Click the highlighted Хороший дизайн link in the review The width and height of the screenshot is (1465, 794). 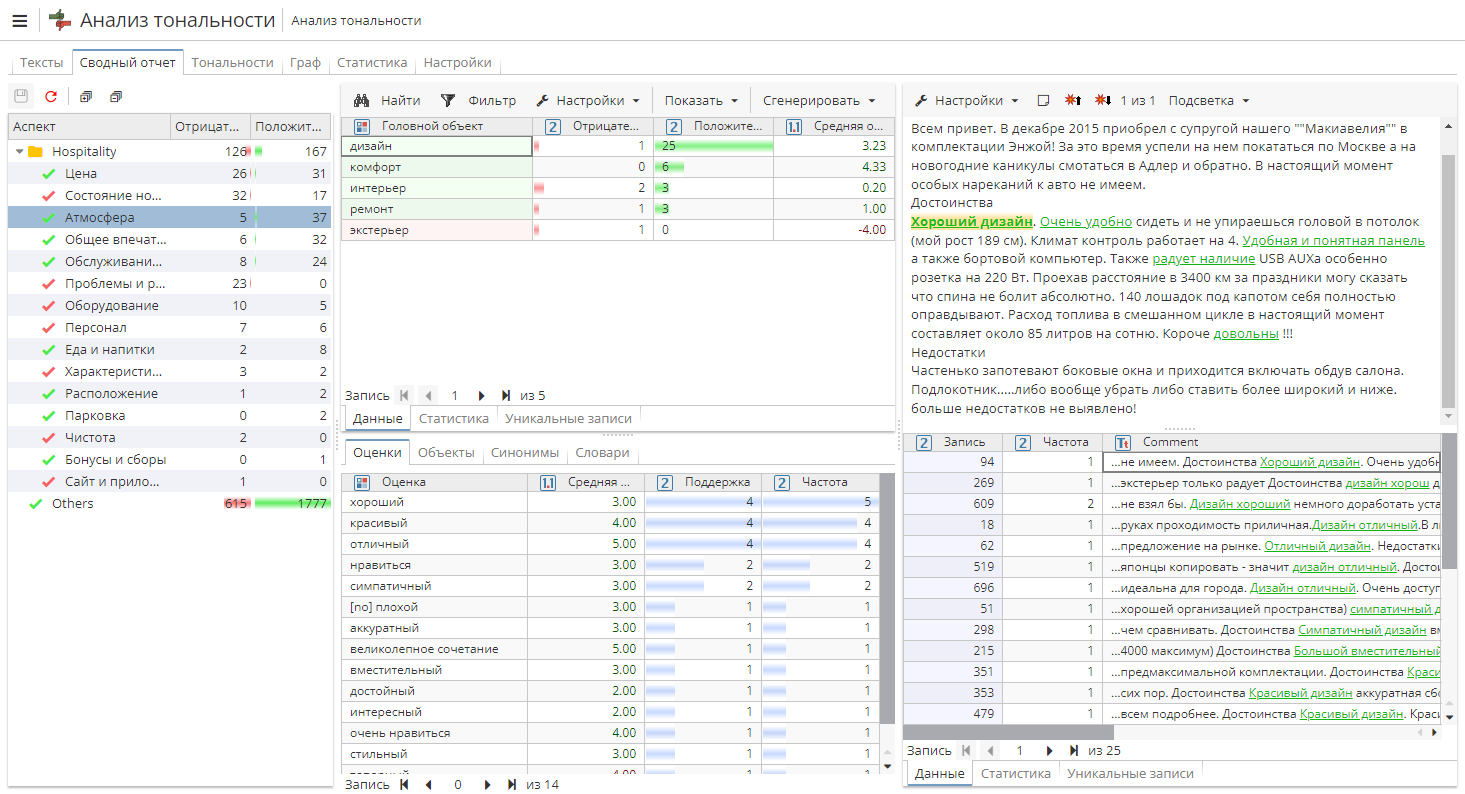[972, 222]
